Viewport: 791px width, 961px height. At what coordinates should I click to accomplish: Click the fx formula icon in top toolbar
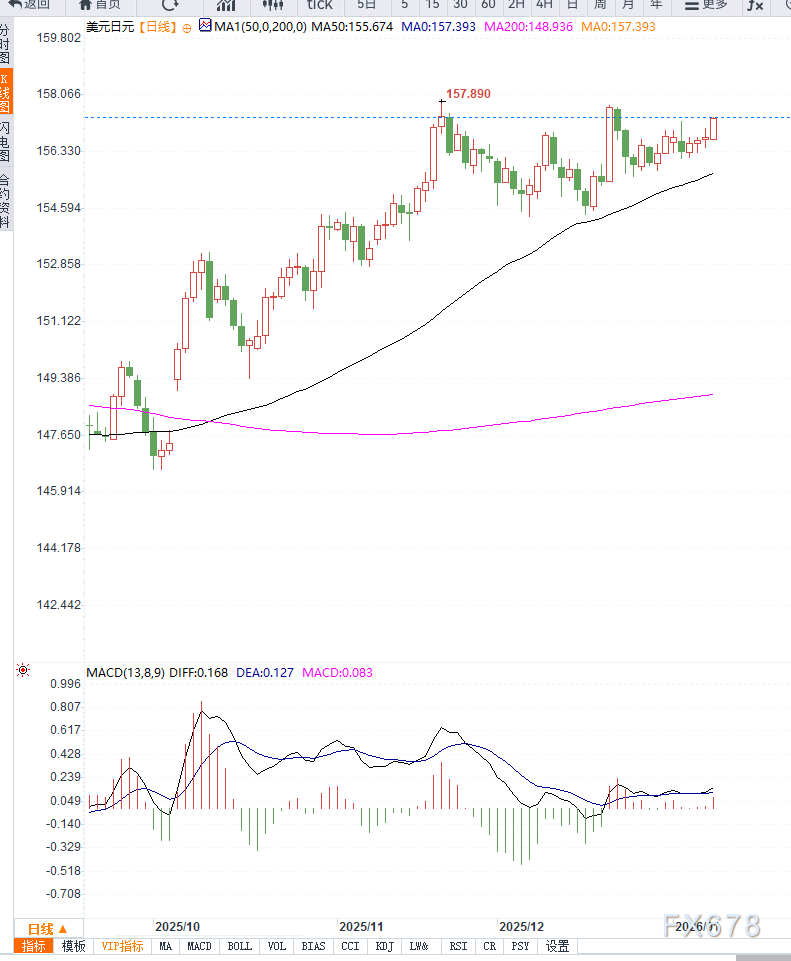tap(755, 5)
